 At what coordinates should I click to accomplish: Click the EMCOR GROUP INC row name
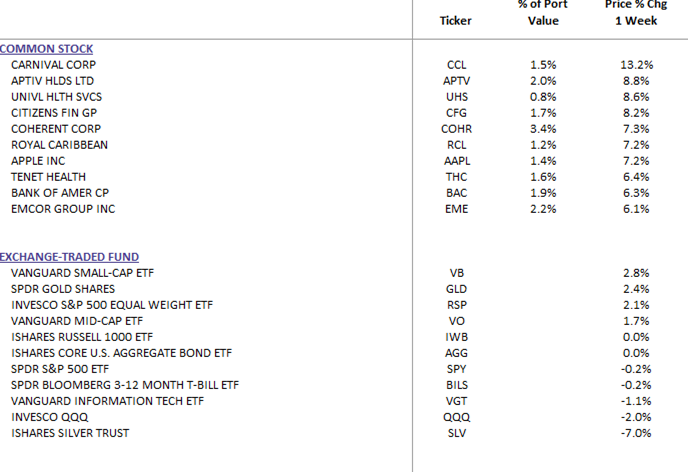click(62, 209)
